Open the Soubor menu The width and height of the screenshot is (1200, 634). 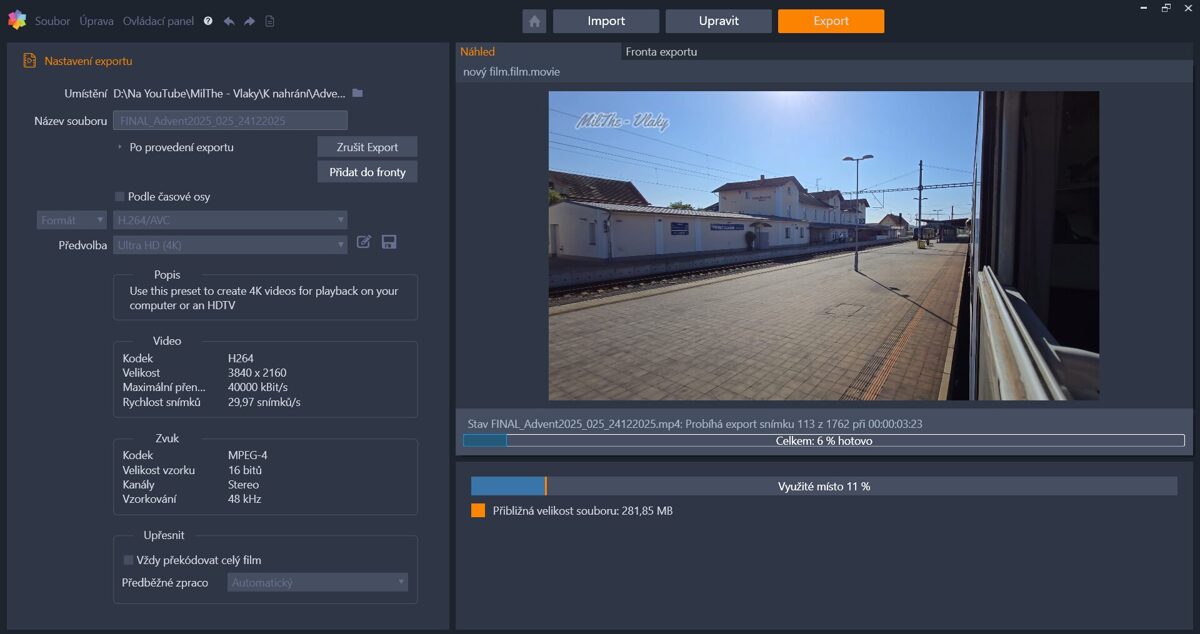tap(52, 21)
